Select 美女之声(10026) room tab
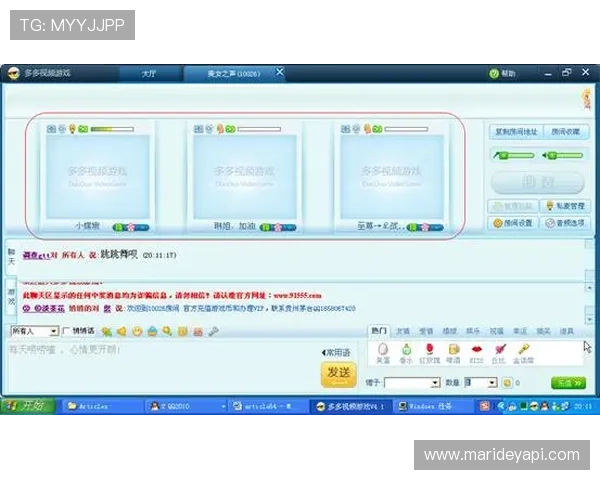The image size is (600, 480). pos(234,73)
